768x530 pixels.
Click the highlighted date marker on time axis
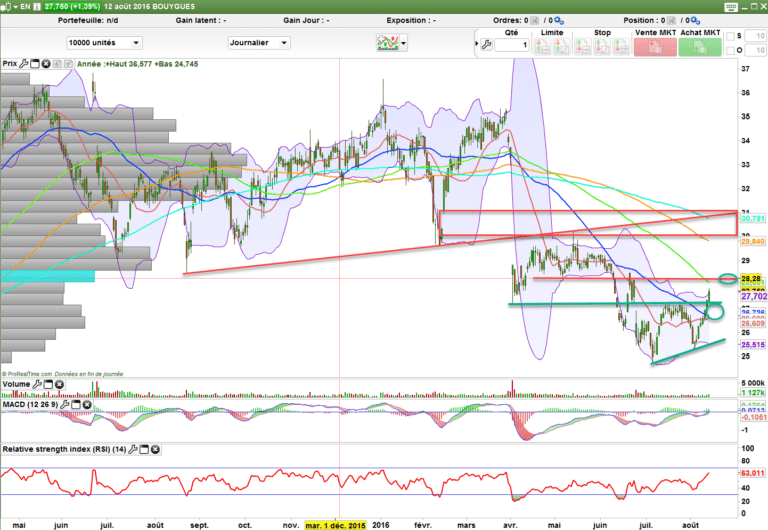tap(335, 523)
